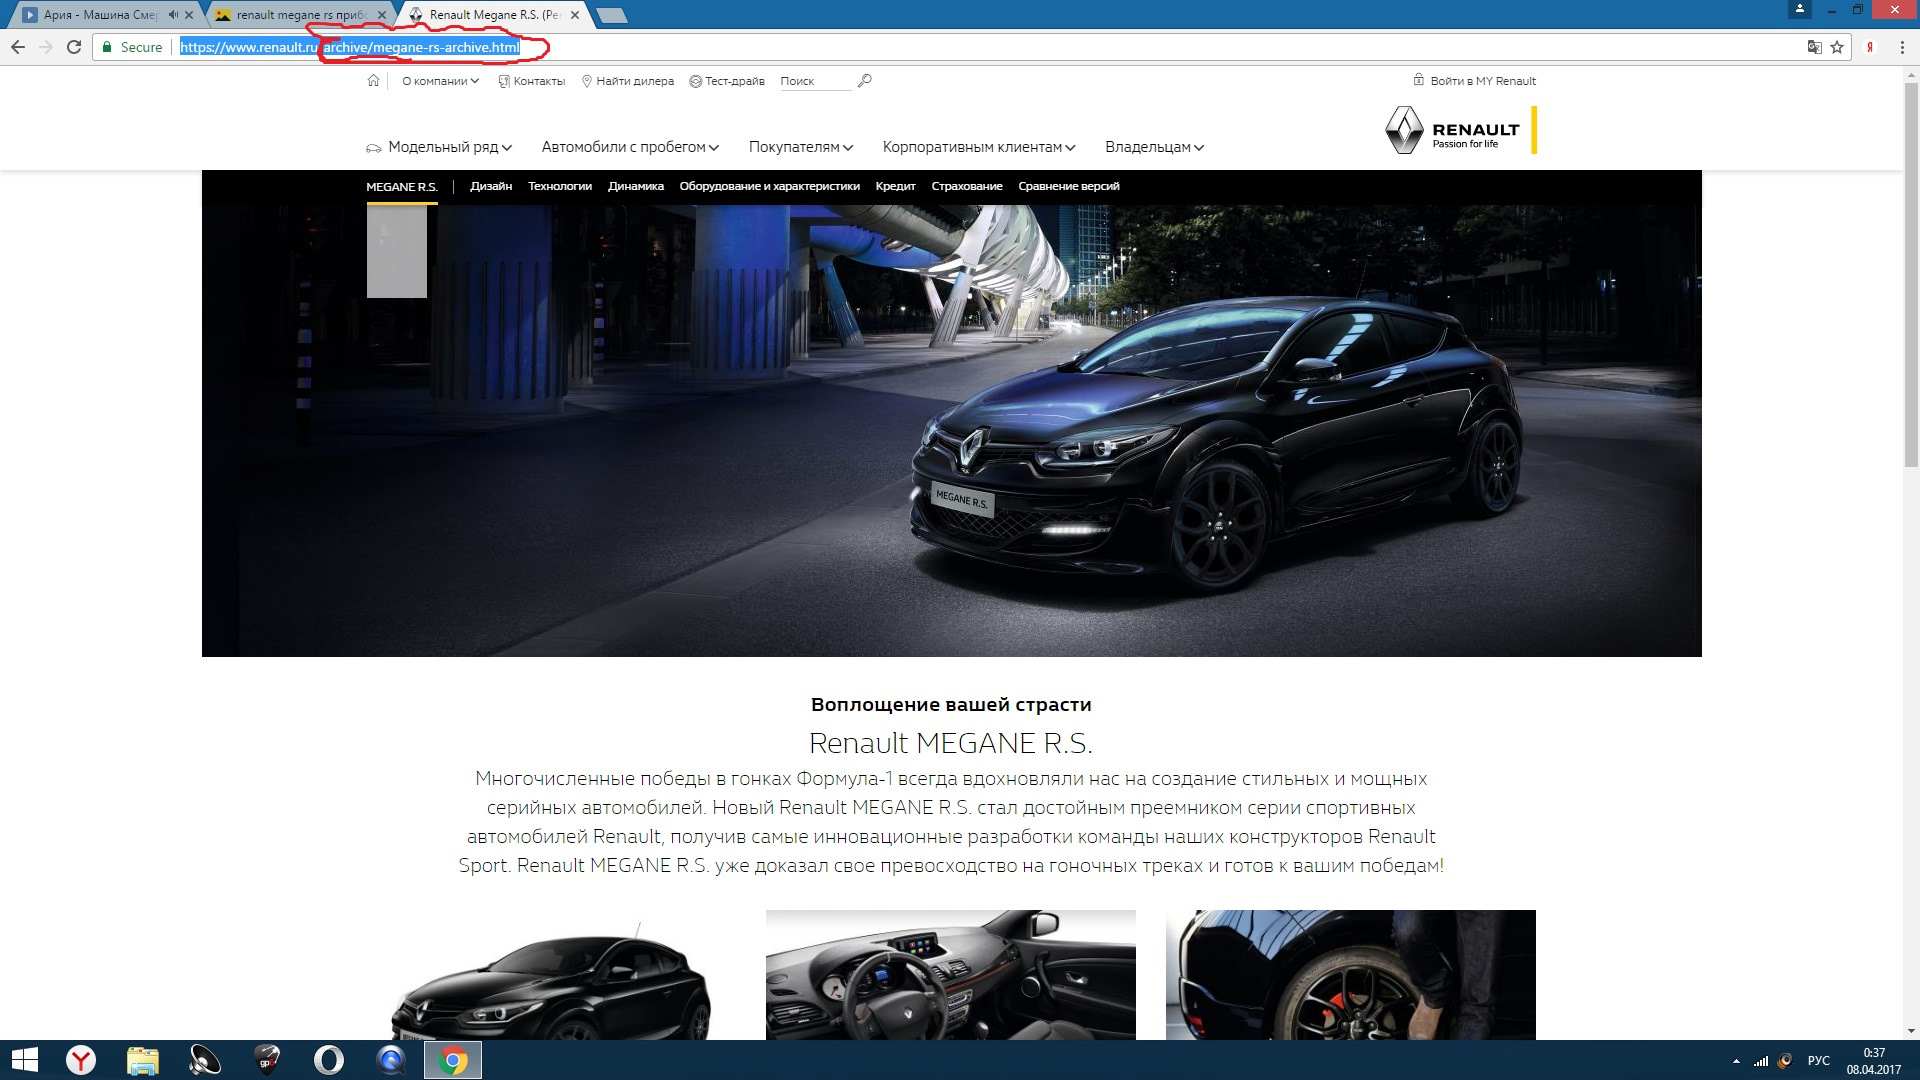Click the wheel and red brake caliper thumbnail
The width and height of the screenshot is (1920, 1080).
(x=1351, y=975)
